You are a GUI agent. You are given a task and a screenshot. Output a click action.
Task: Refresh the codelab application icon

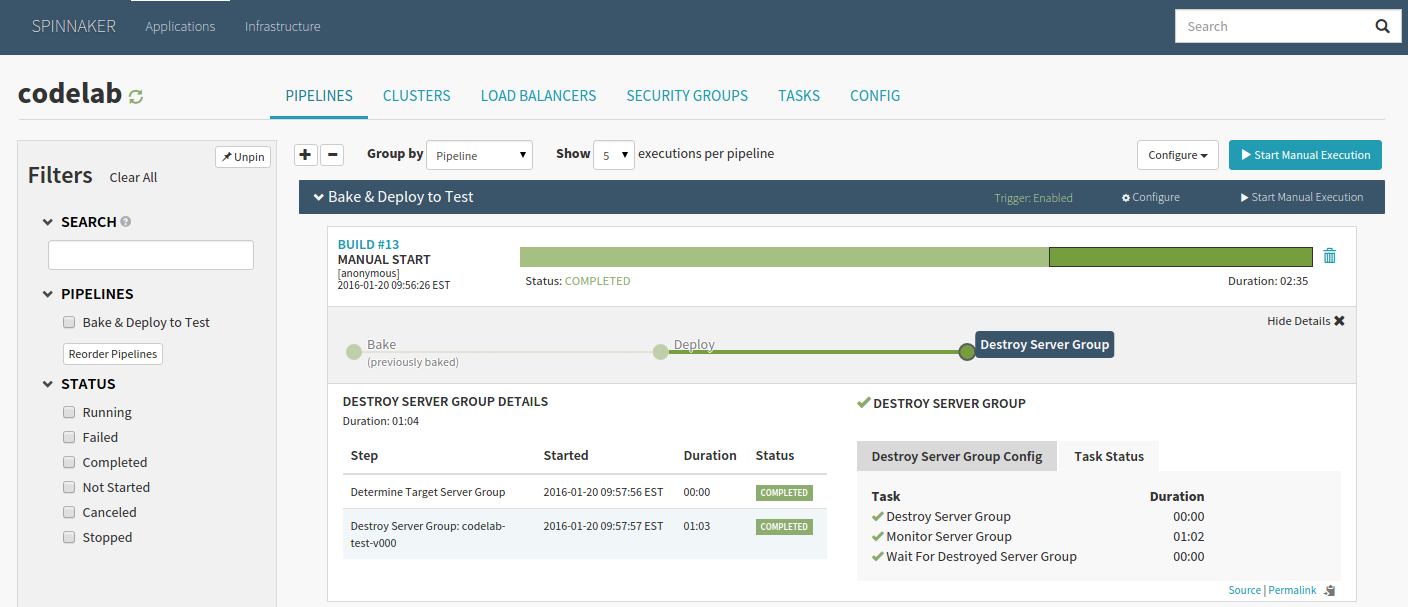pyautogui.click(x=136, y=96)
